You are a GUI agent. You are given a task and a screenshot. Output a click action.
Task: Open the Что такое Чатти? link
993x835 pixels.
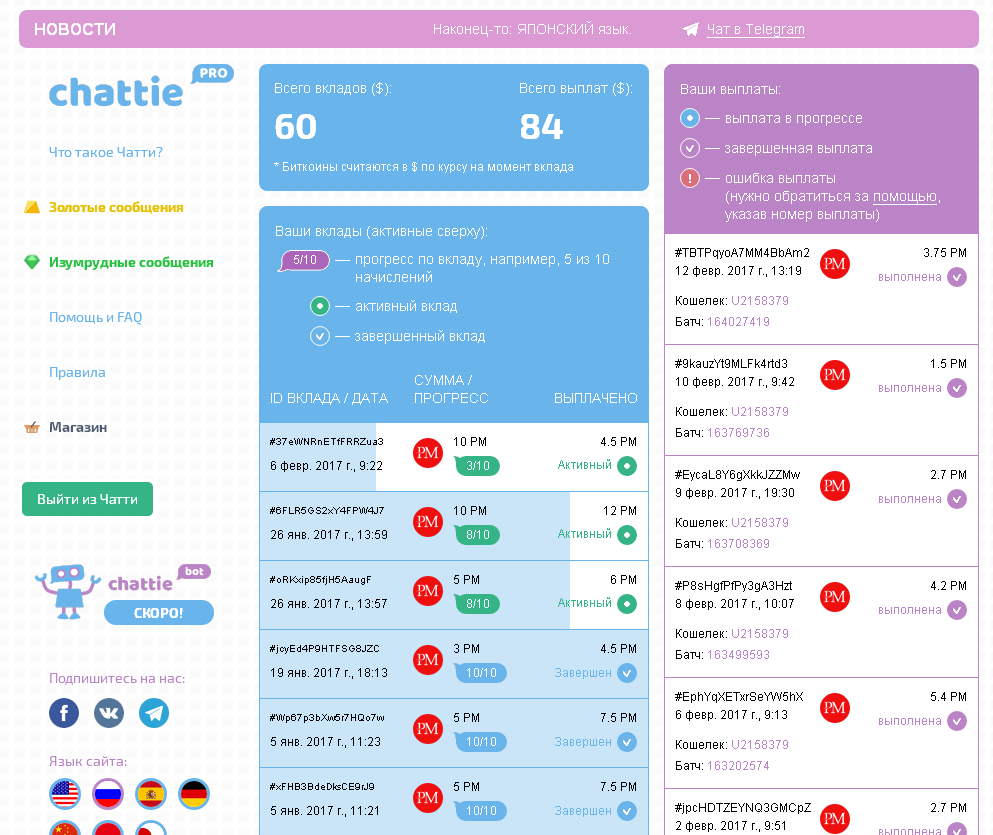(x=106, y=152)
